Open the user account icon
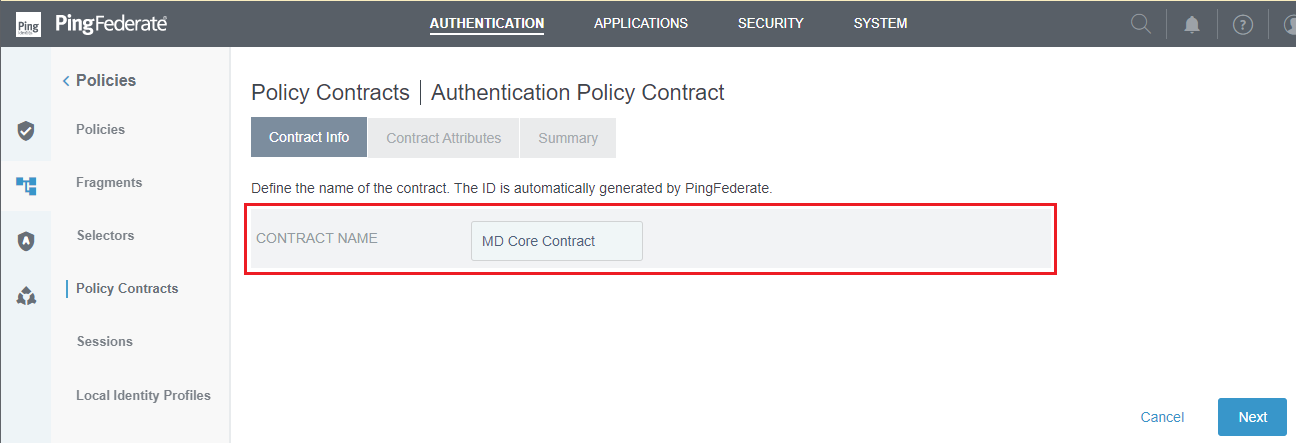The height and width of the screenshot is (443, 1296). tap(1288, 24)
